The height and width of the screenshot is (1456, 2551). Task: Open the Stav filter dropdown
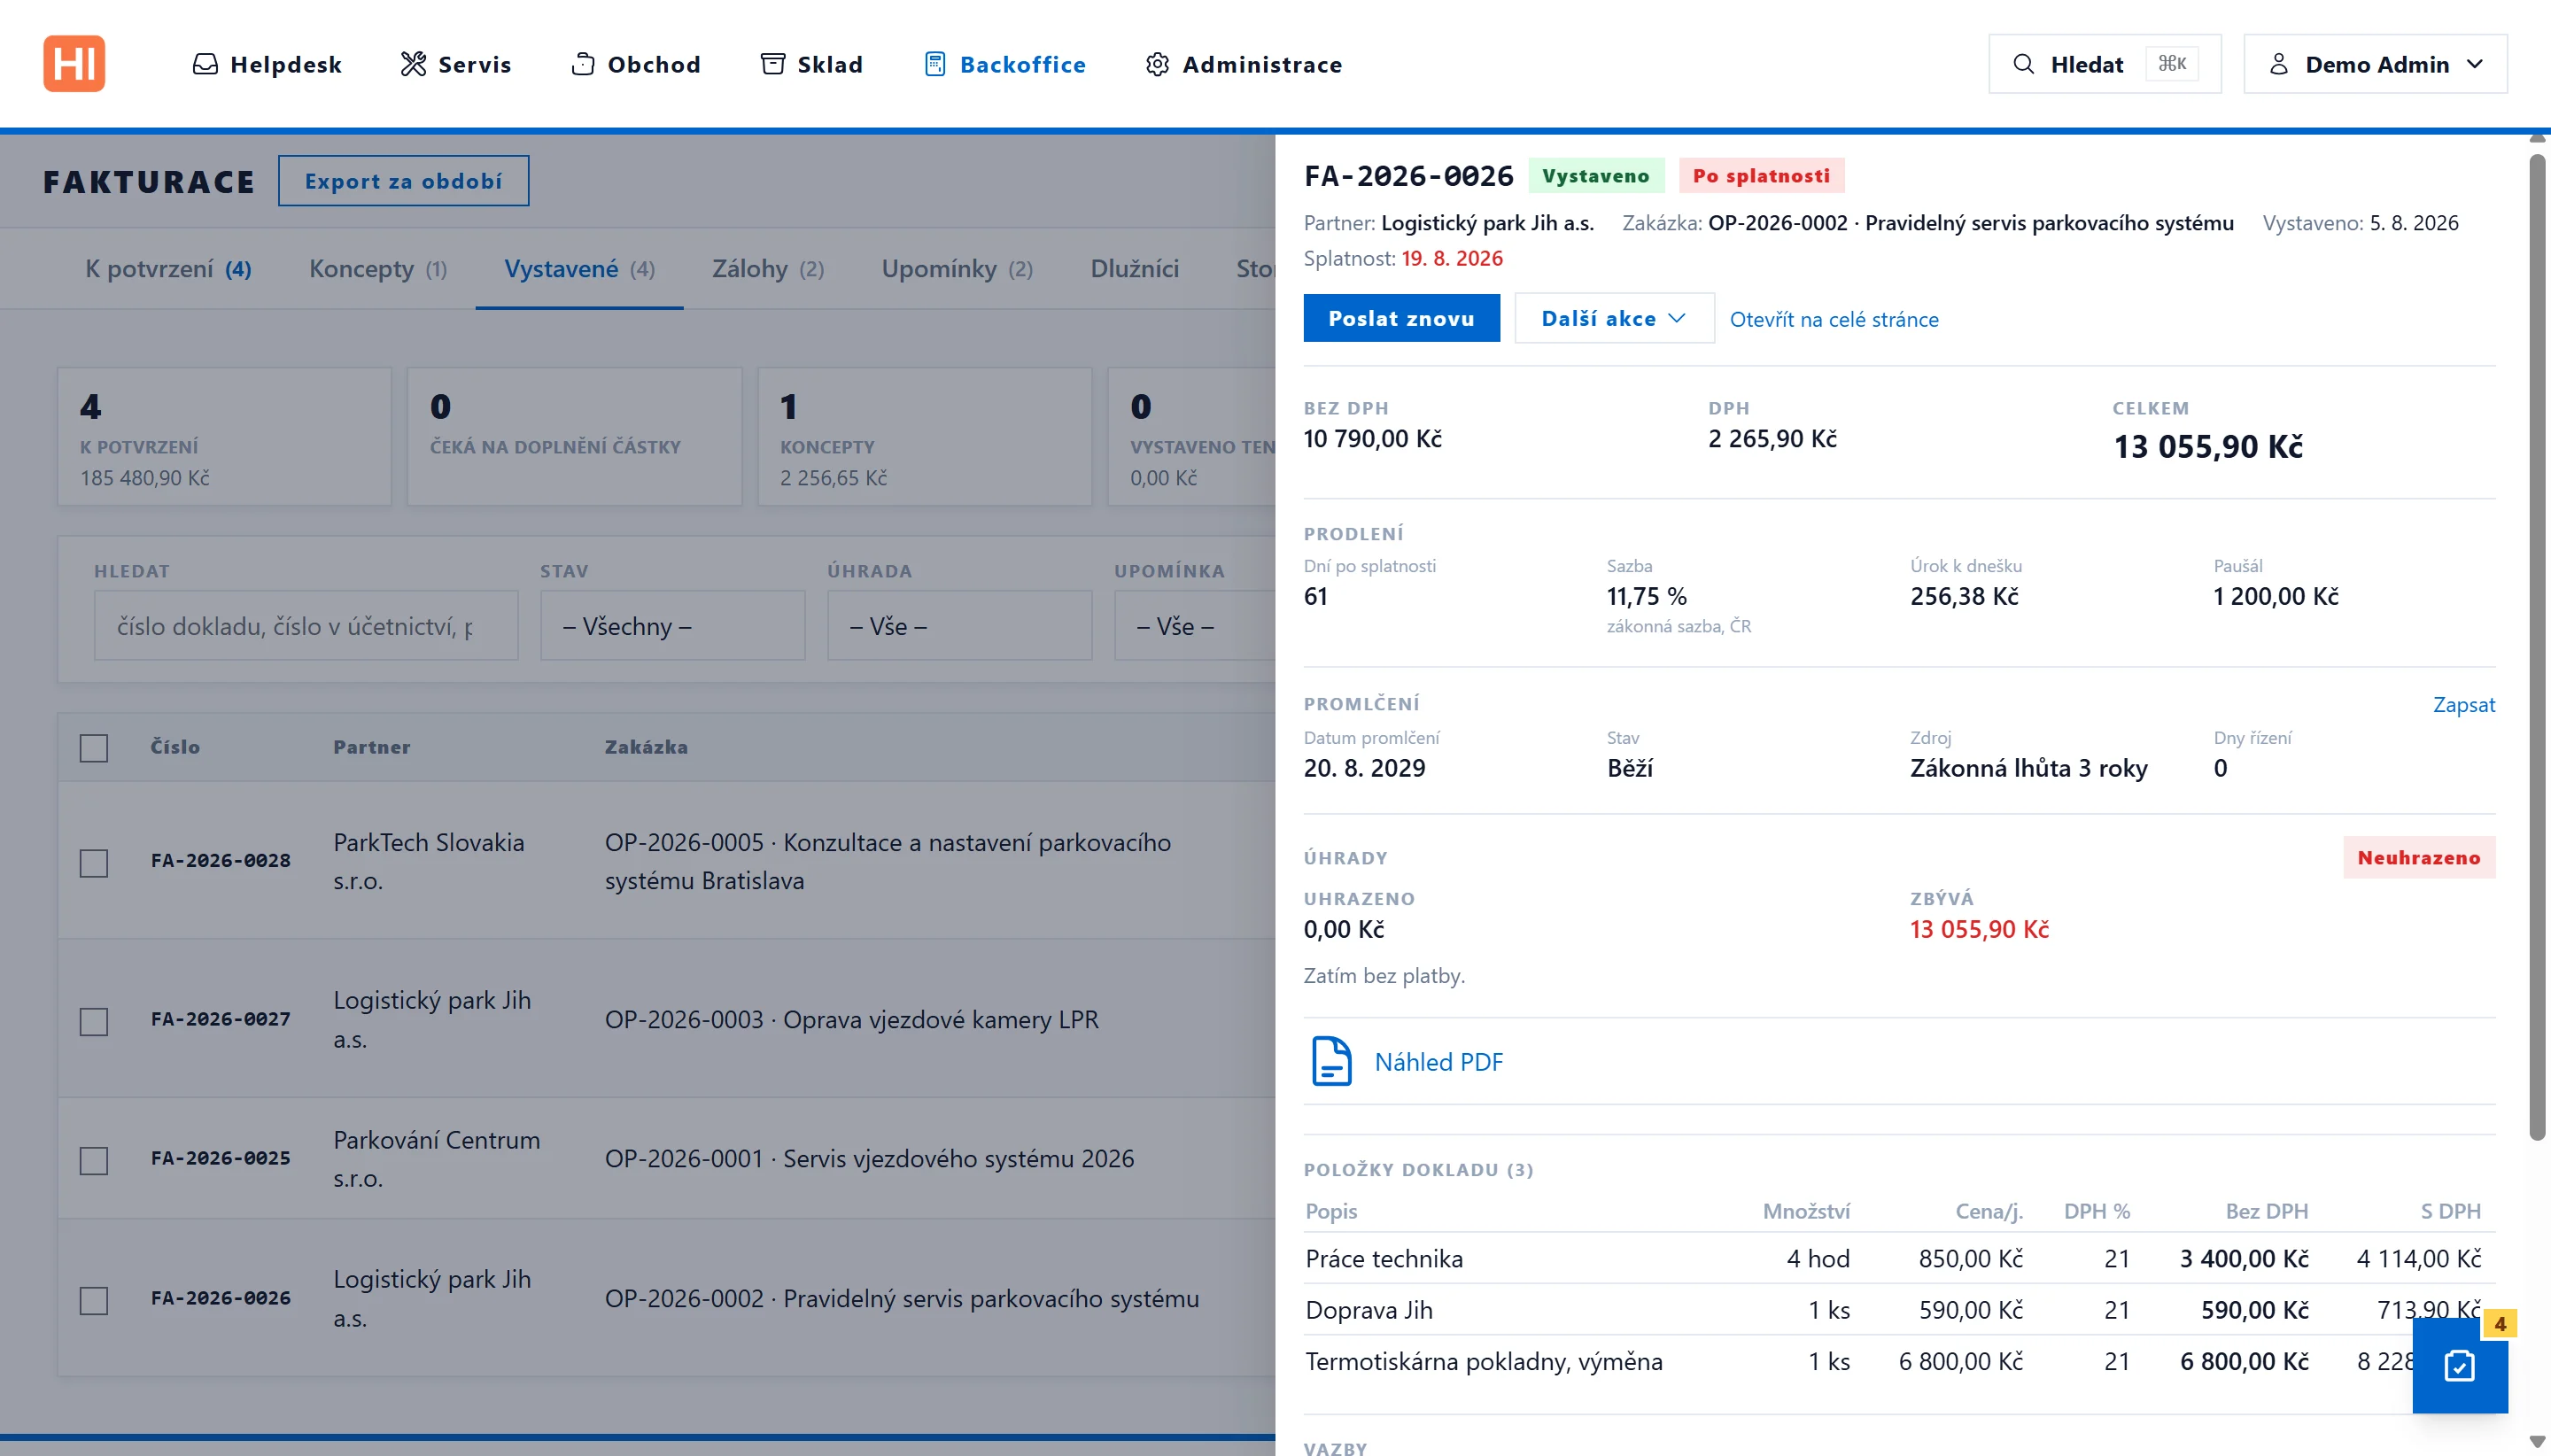pyautogui.click(x=672, y=625)
